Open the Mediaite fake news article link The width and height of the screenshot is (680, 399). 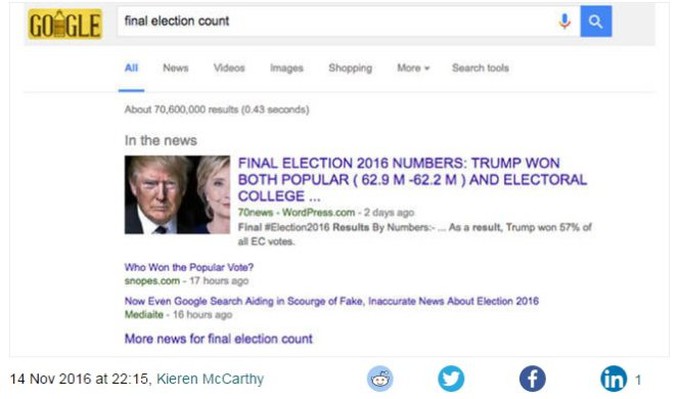(x=332, y=301)
